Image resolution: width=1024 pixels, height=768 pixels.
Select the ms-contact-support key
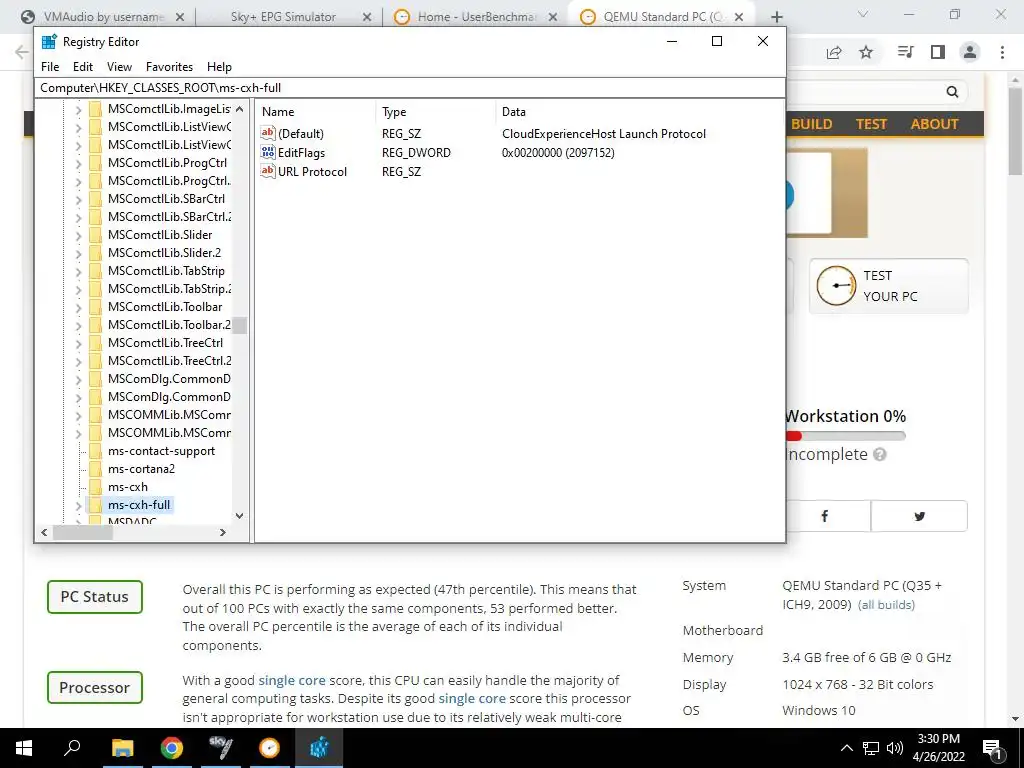coord(161,451)
